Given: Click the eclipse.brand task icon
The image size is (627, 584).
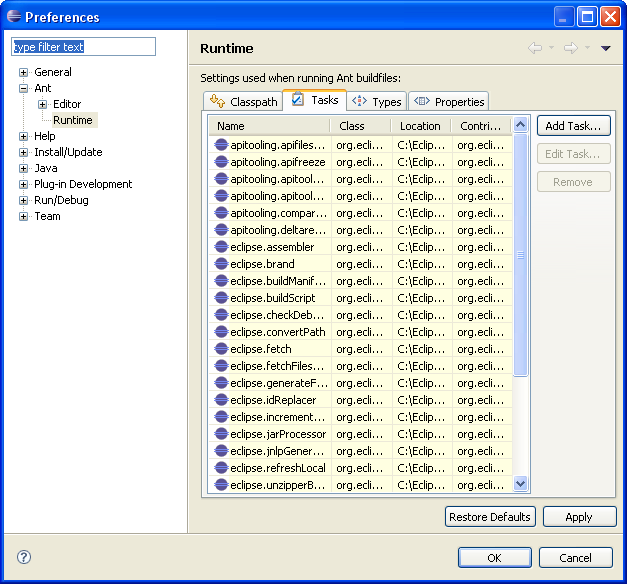Looking at the screenshot, I should point(221,264).
